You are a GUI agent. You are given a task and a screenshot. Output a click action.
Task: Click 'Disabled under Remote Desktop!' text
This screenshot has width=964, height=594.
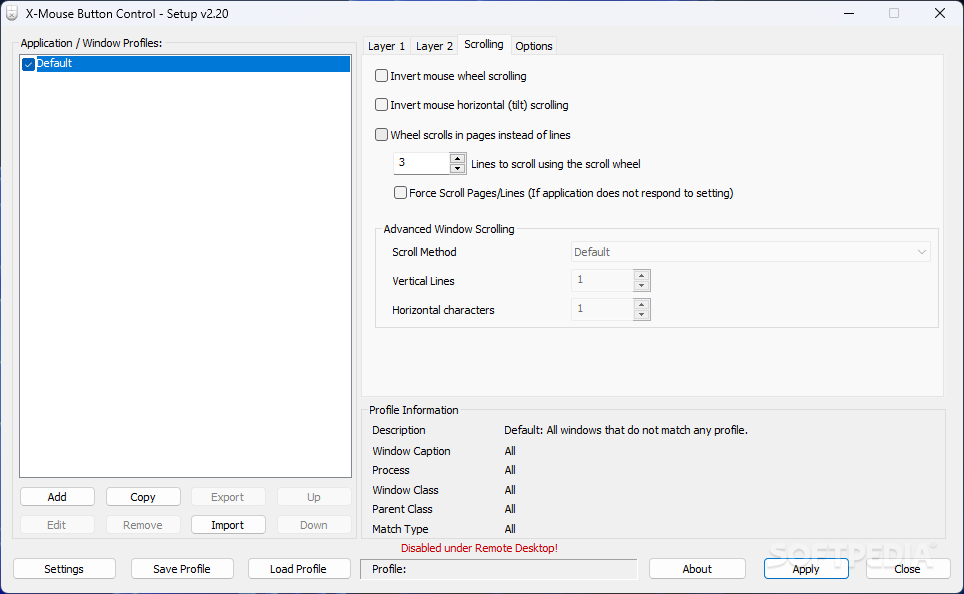[x=480, y=548]
